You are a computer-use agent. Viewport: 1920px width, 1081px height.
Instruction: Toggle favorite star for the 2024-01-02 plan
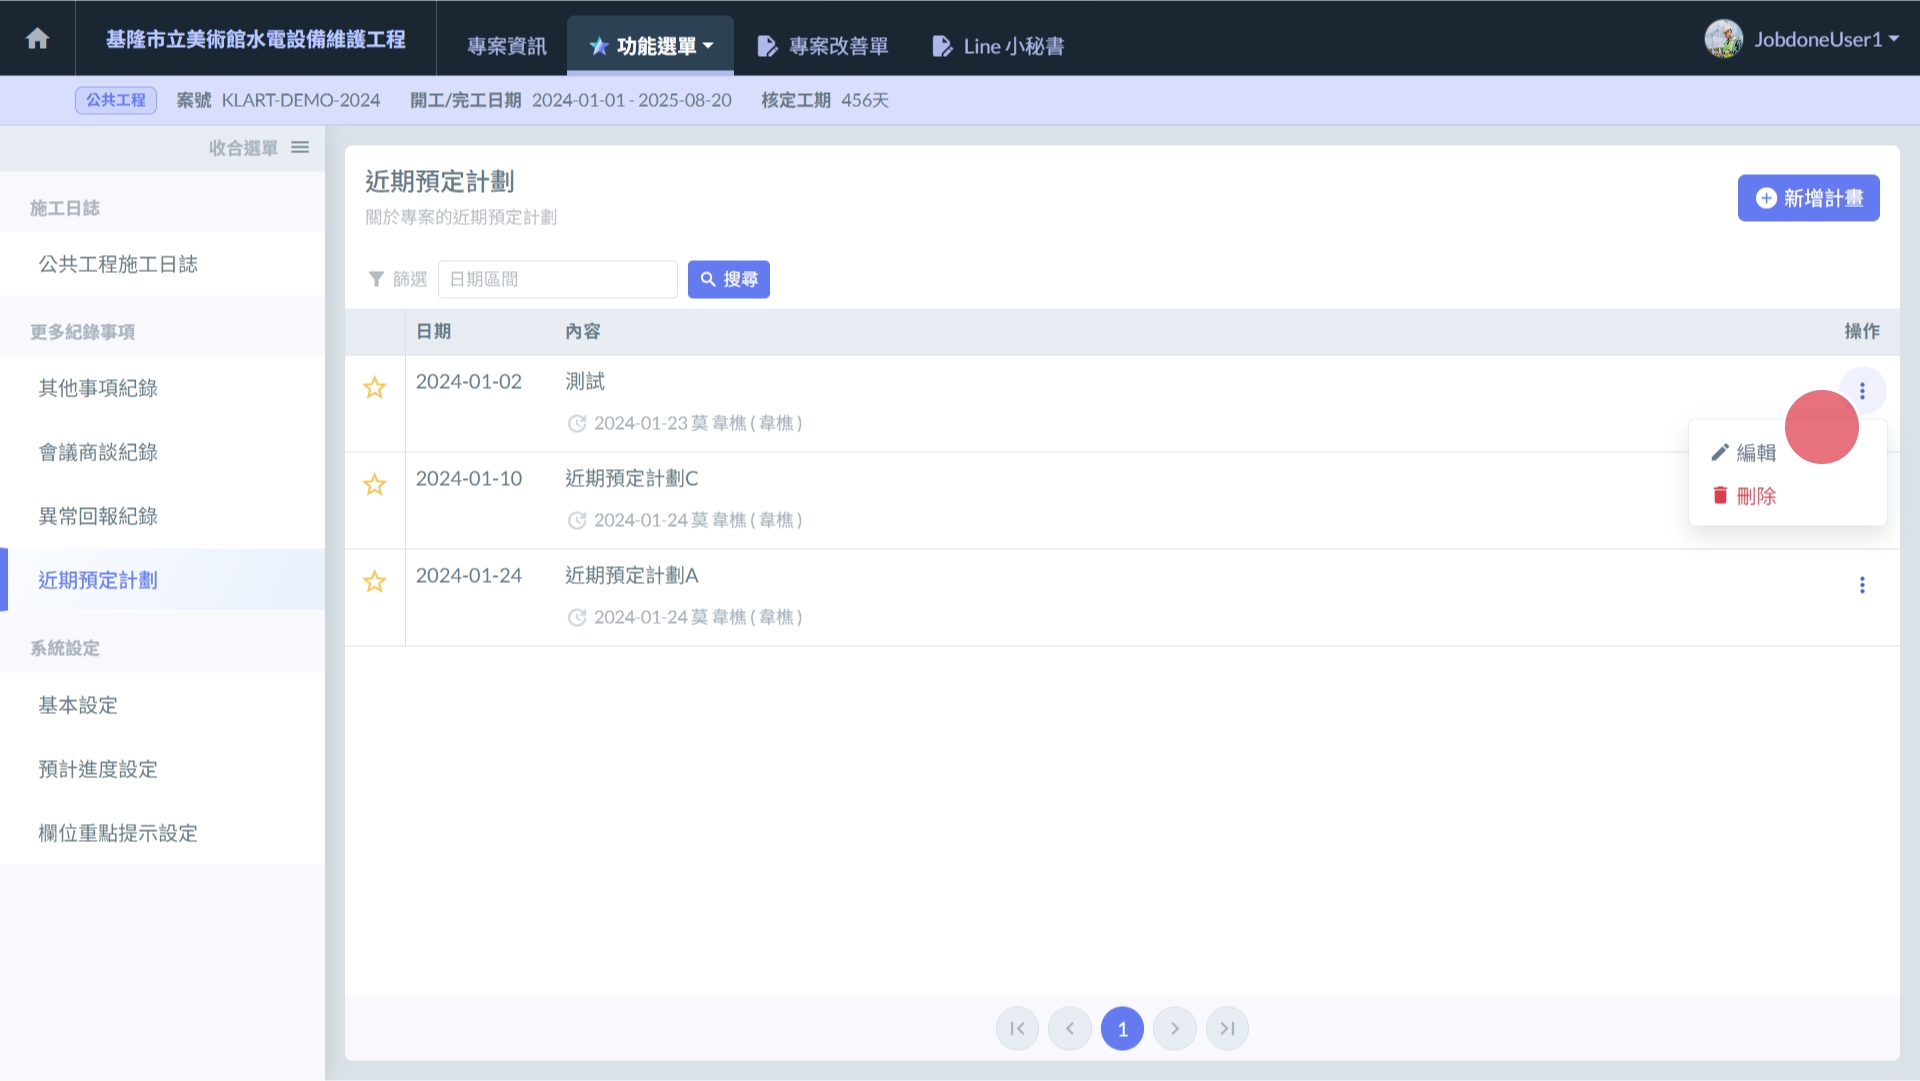point(375,388)
